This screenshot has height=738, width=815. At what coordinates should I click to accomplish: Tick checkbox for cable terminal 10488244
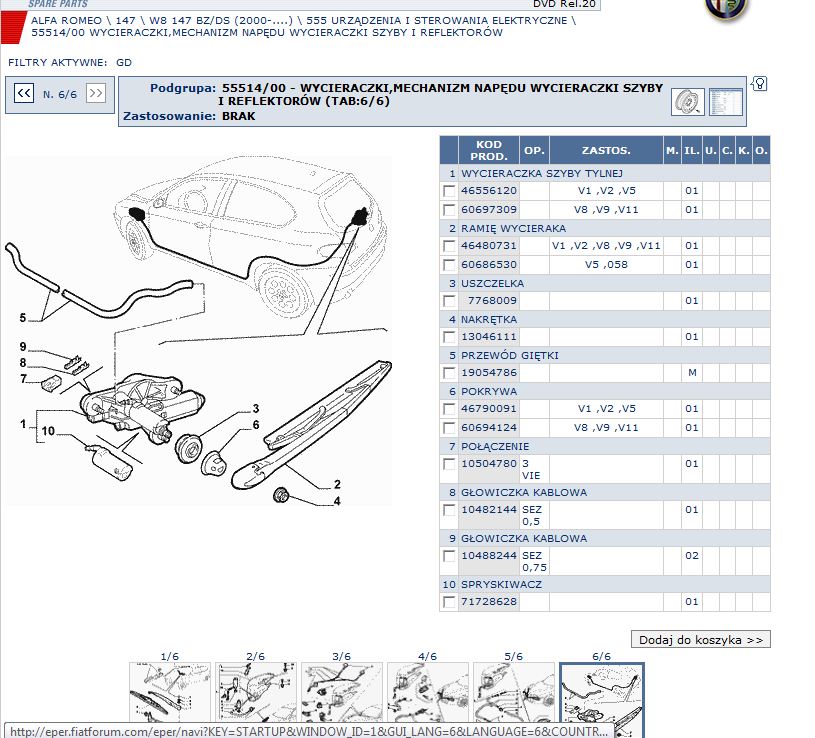449,556
